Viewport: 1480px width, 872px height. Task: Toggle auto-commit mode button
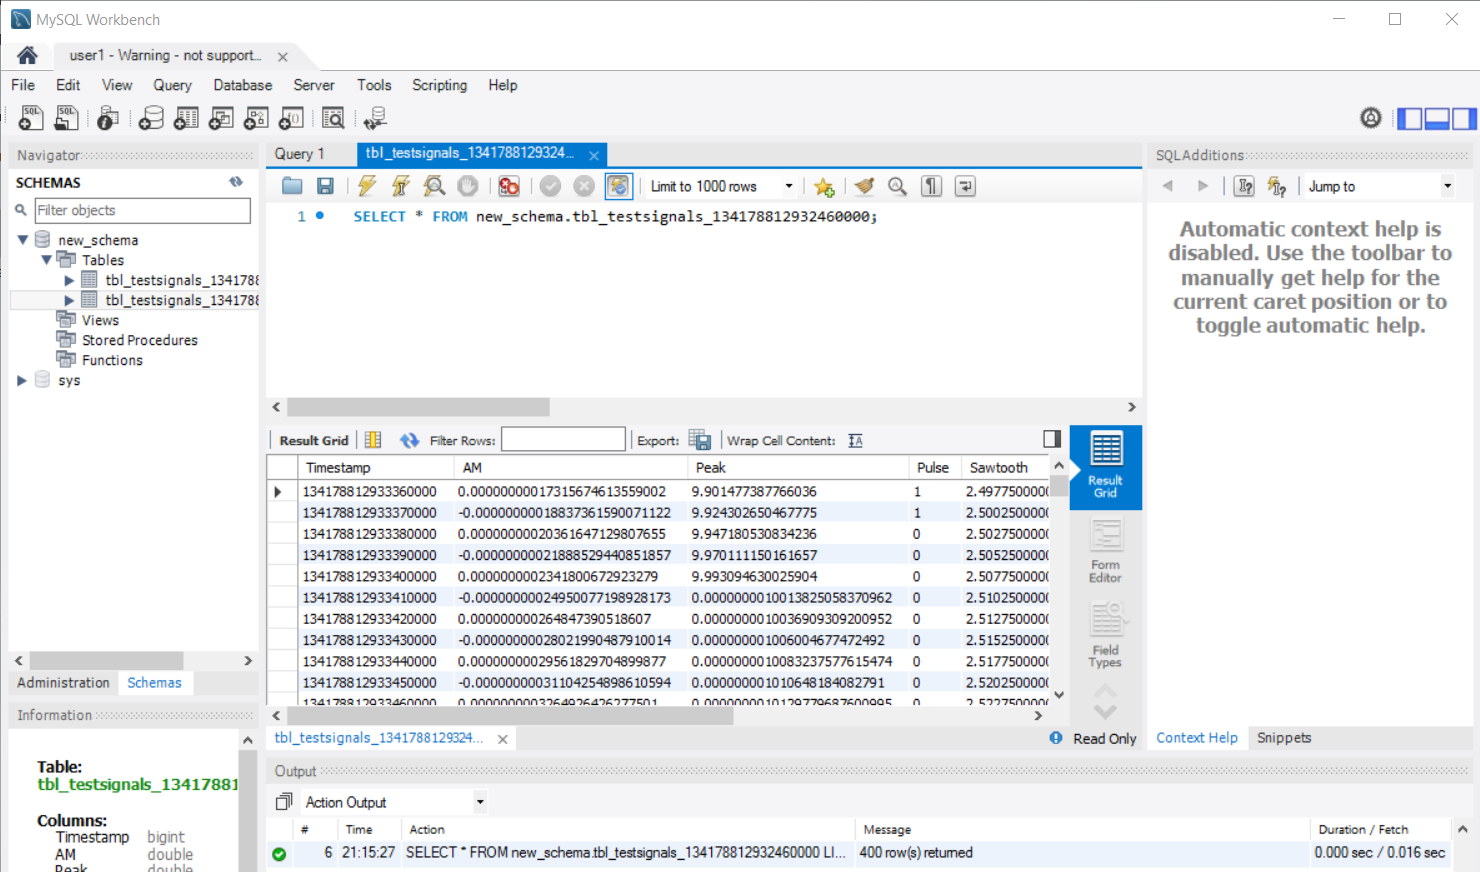click(x=618, y=186)
